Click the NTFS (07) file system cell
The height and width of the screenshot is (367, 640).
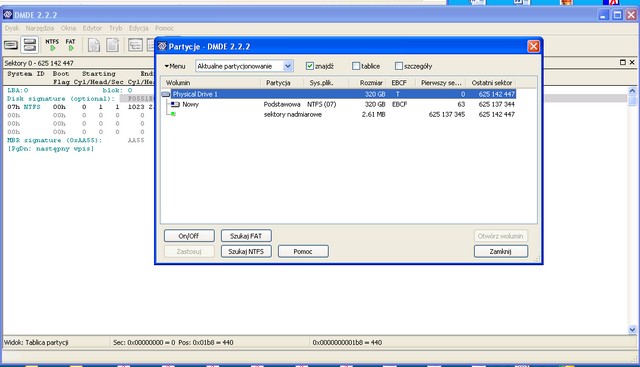tap(322, 105)
